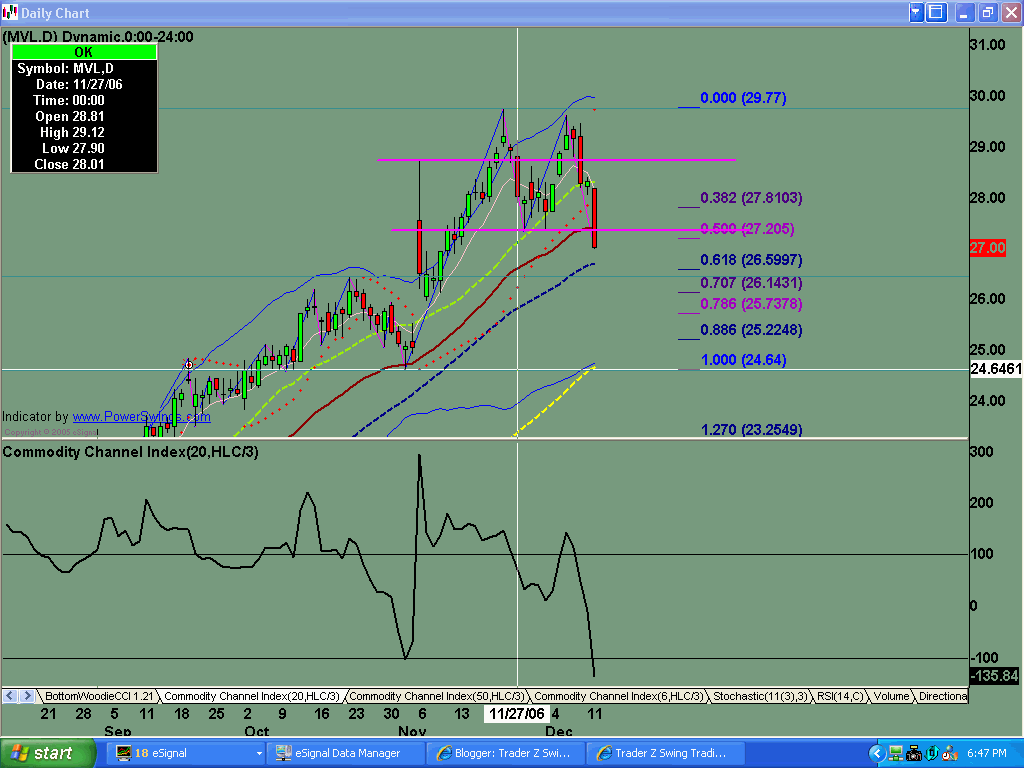Click the 6:47 PM system clock
This screenshot has width=1024, height=768.
click(987, 753)
